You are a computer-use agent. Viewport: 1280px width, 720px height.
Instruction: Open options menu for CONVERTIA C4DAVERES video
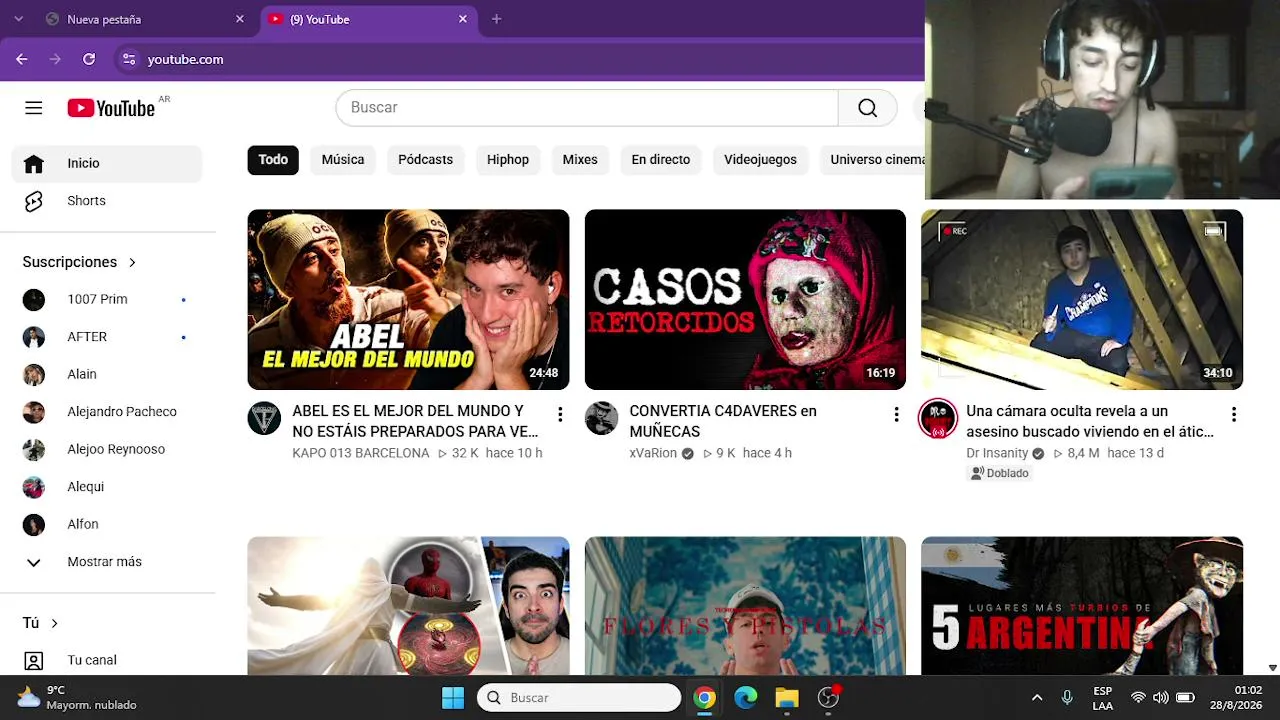coord(896,414)
